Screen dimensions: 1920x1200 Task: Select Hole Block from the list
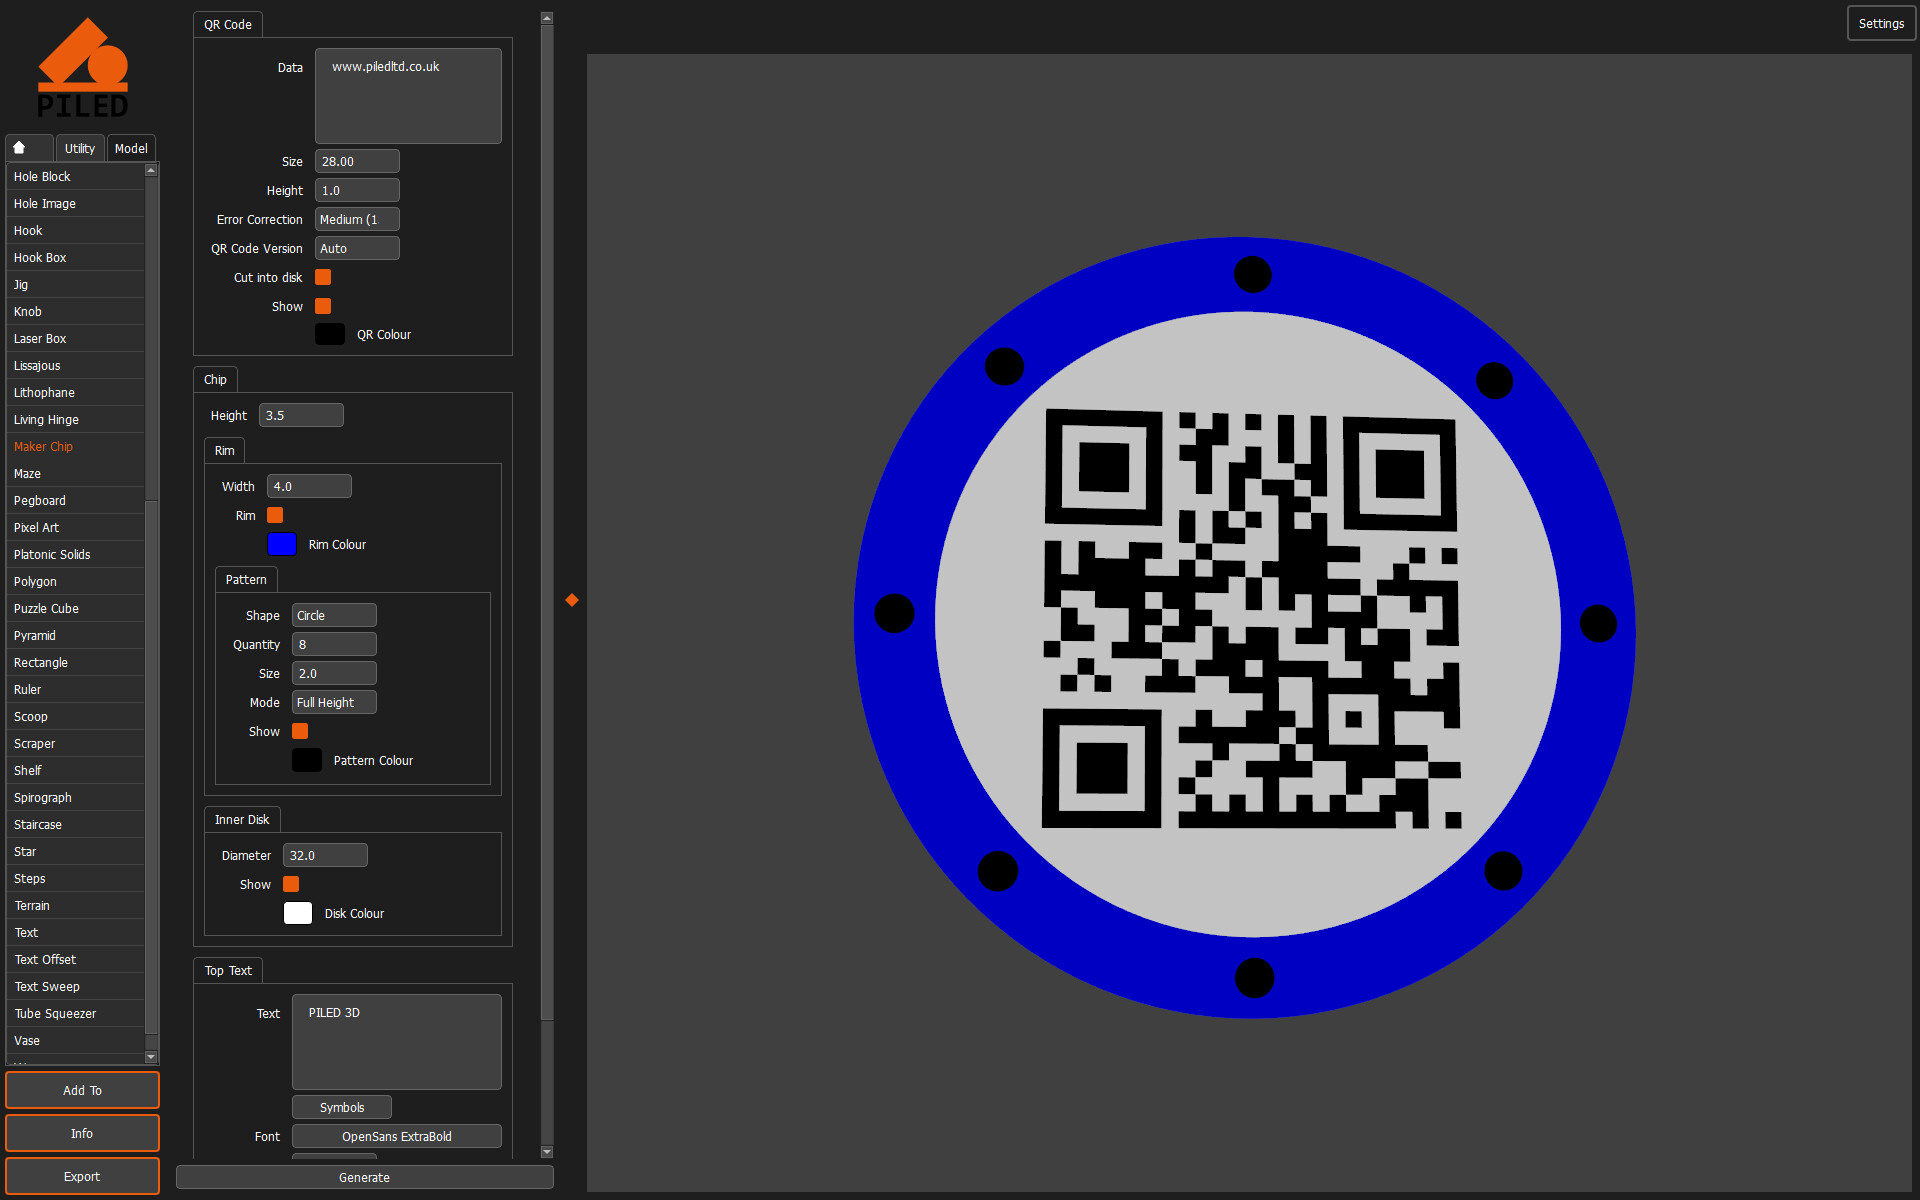pos(75,176)
